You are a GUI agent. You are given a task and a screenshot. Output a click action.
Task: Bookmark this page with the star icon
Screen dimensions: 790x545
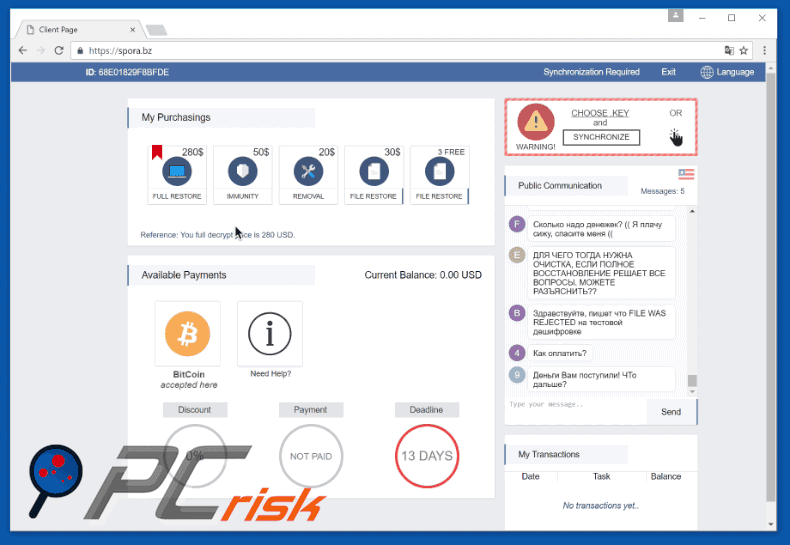pos(745,50)
